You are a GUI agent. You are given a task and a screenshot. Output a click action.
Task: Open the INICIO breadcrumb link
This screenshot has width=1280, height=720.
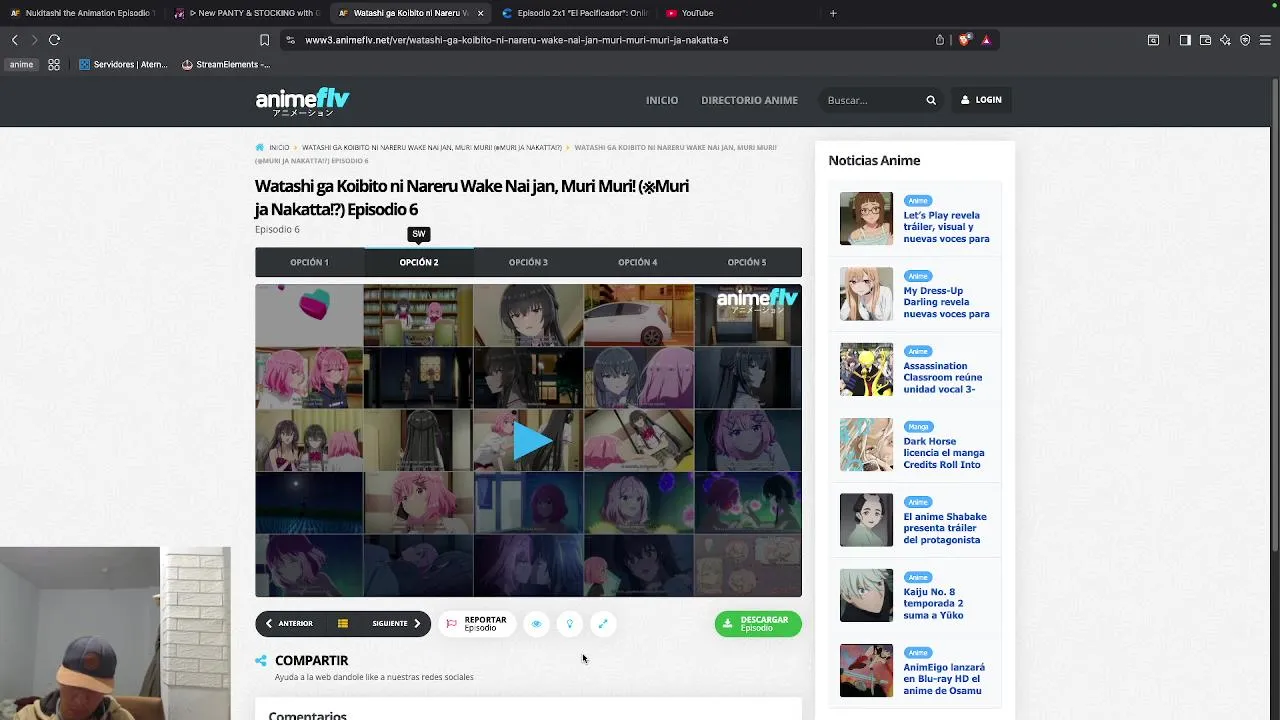(279, 148)
